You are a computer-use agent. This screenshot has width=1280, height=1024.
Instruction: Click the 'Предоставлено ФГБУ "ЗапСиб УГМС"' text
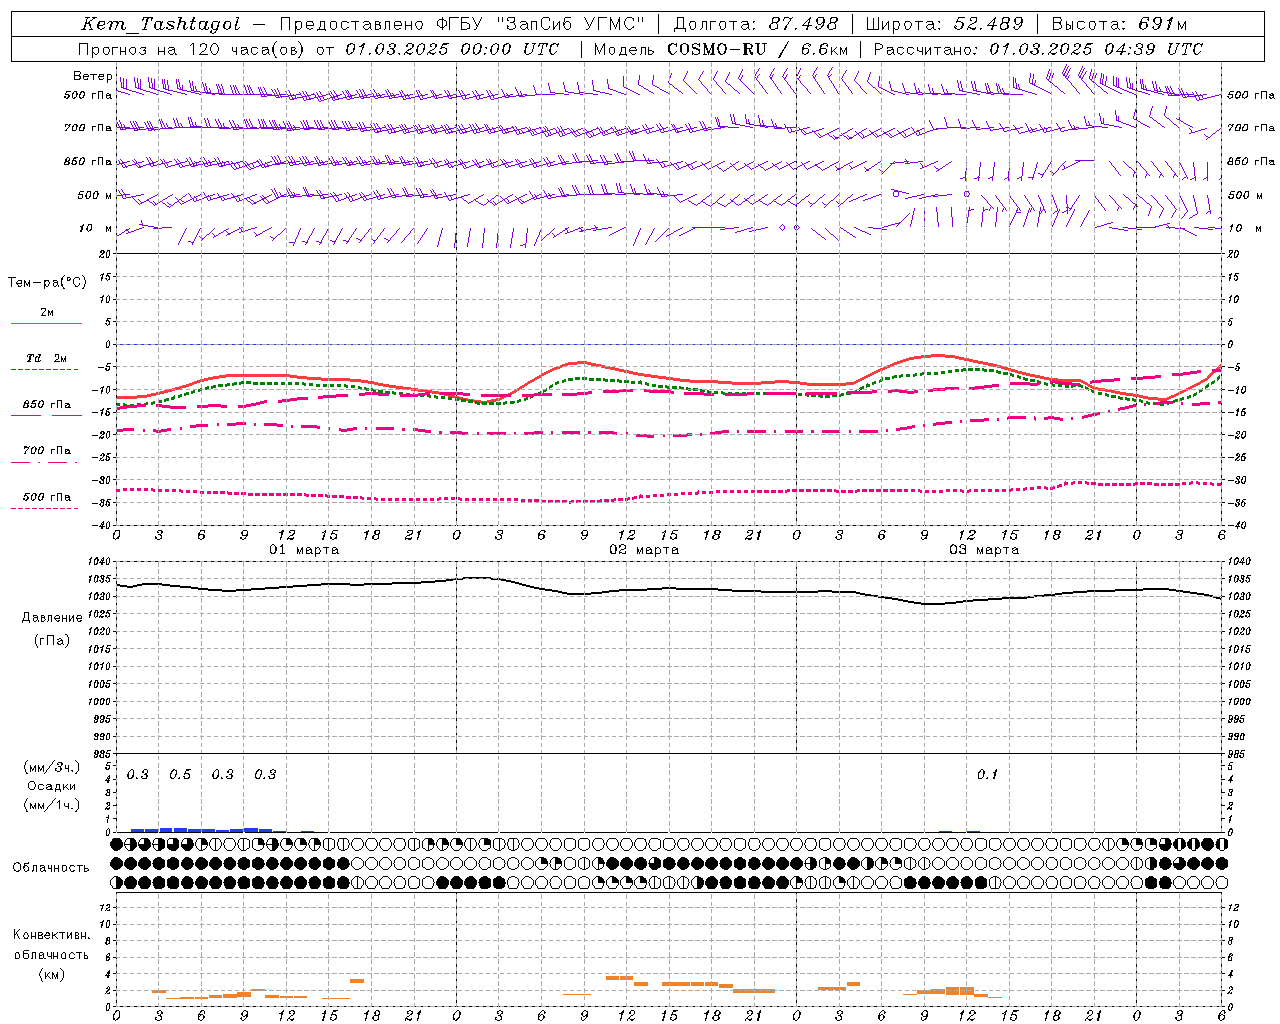[461, 24]
